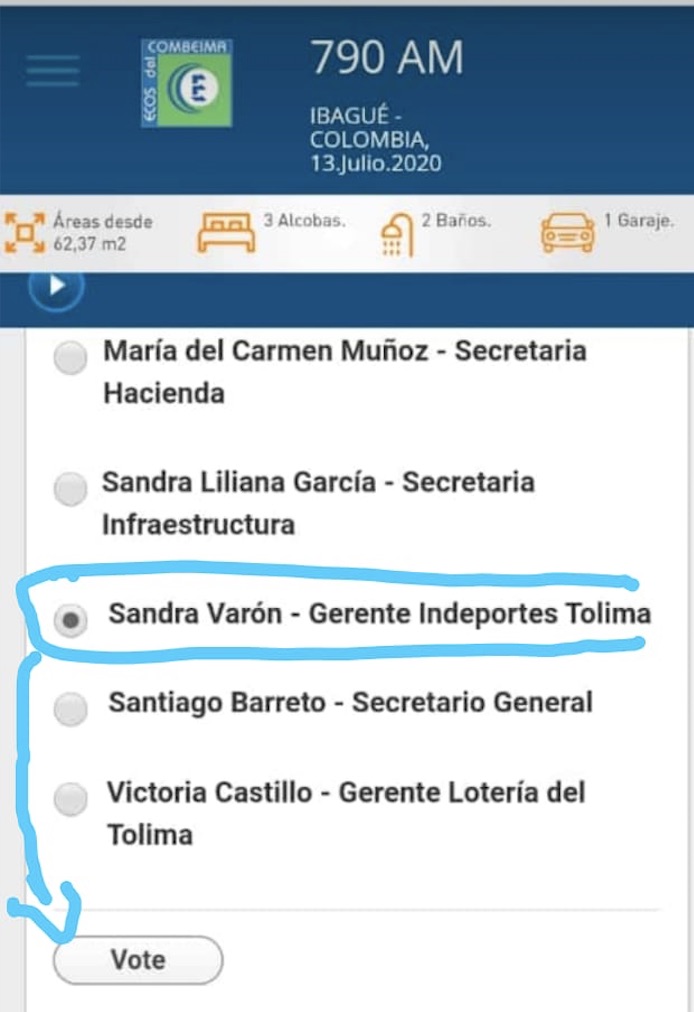
Task: Click the Sandra Varón Gerente Indeportes label
Action: point(380,614)
